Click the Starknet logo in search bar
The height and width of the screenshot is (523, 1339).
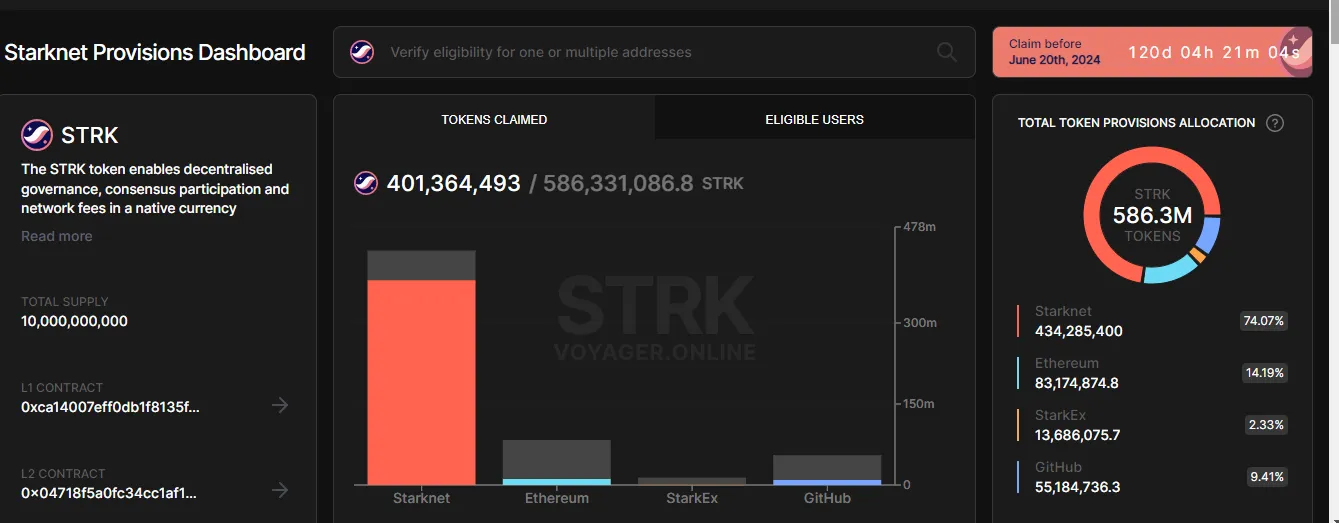tap(362, 52)
